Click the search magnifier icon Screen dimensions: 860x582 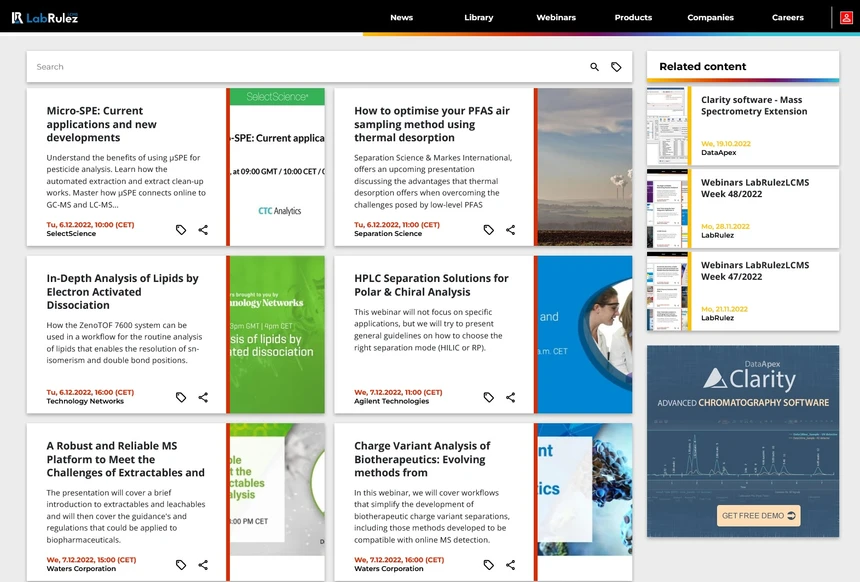click(594, 67)
